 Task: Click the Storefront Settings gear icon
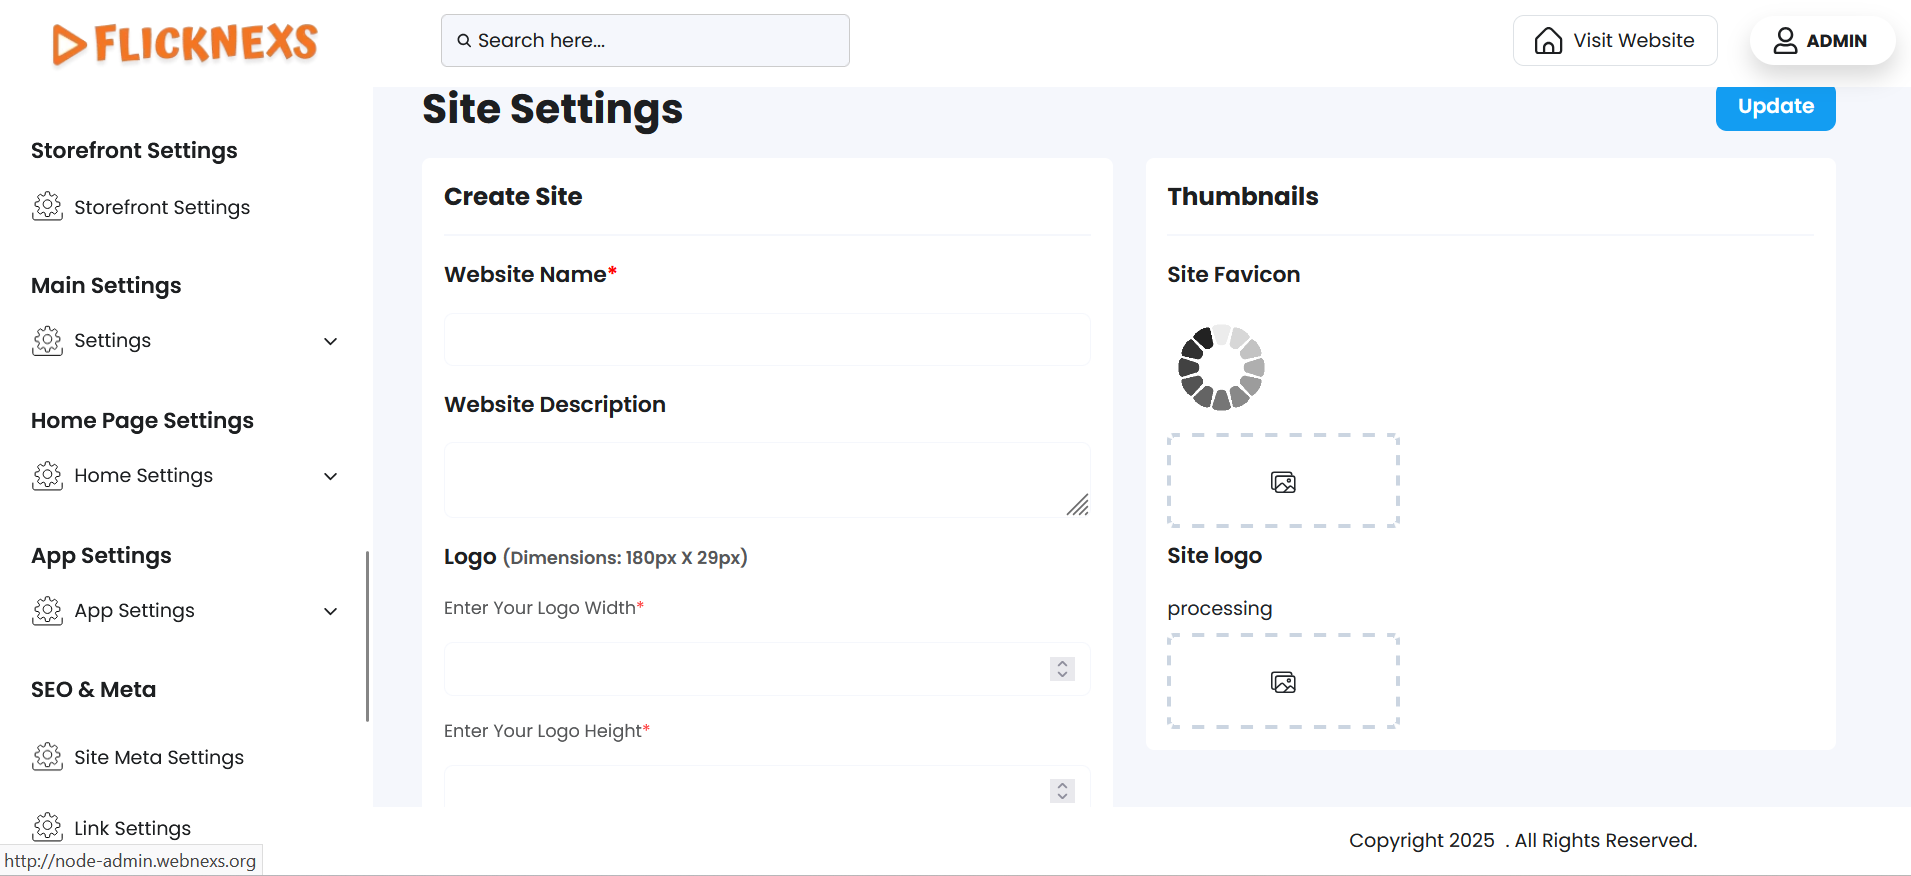47,207
